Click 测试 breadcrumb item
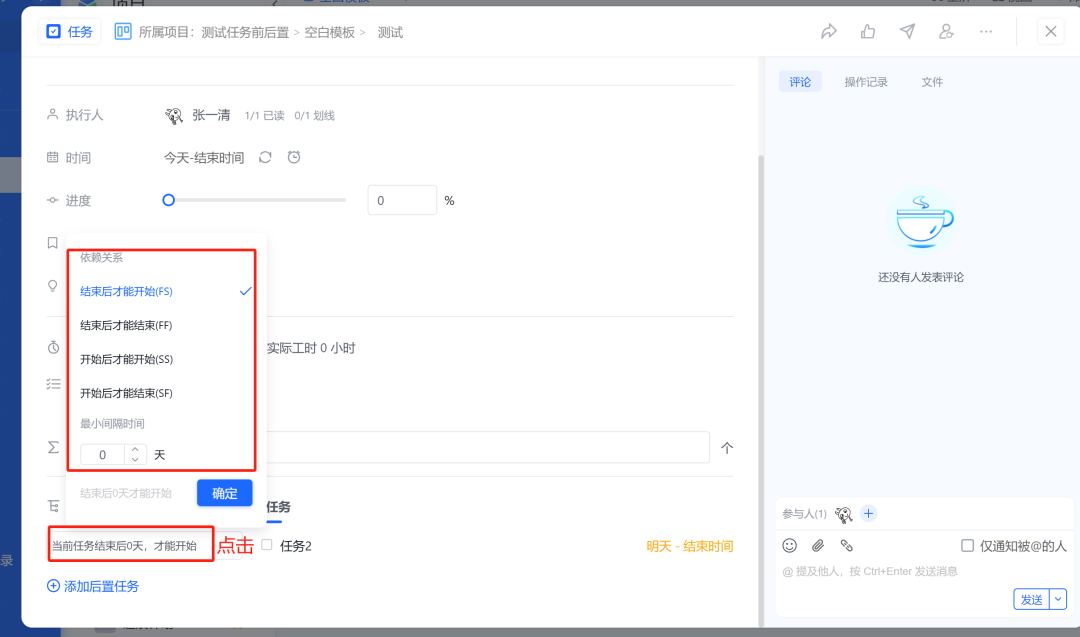 (390, 32)
